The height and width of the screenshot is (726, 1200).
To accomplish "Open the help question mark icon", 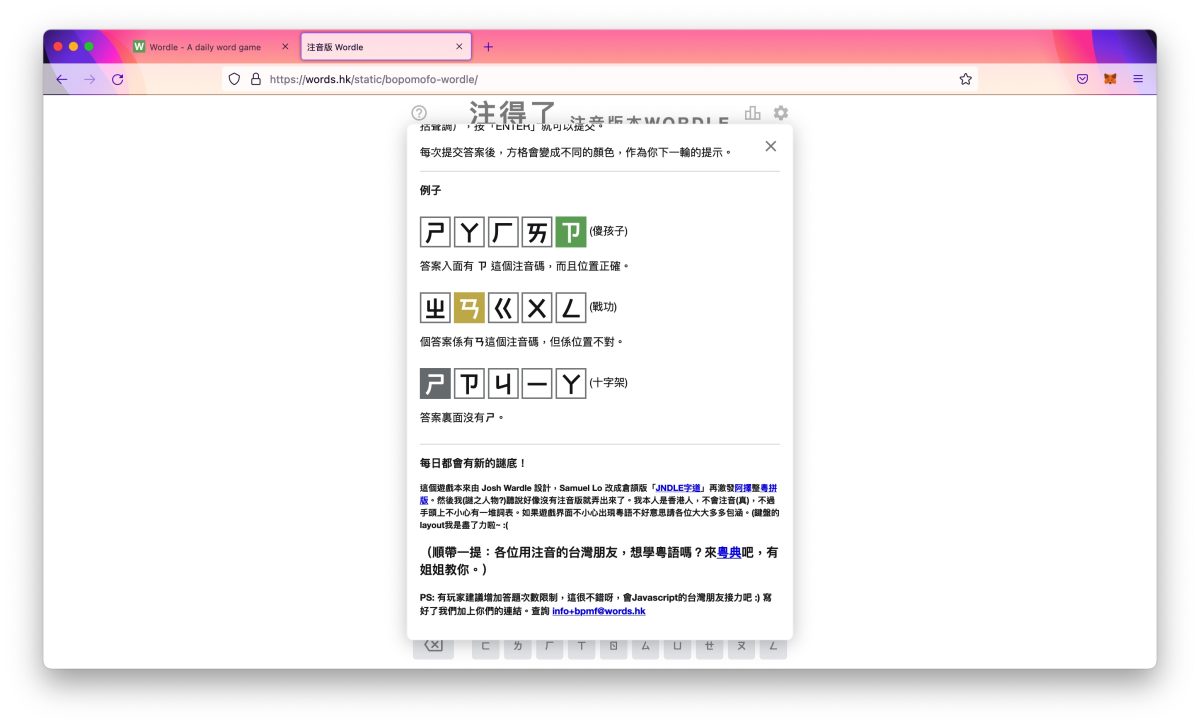I will [x=419, y=114].
